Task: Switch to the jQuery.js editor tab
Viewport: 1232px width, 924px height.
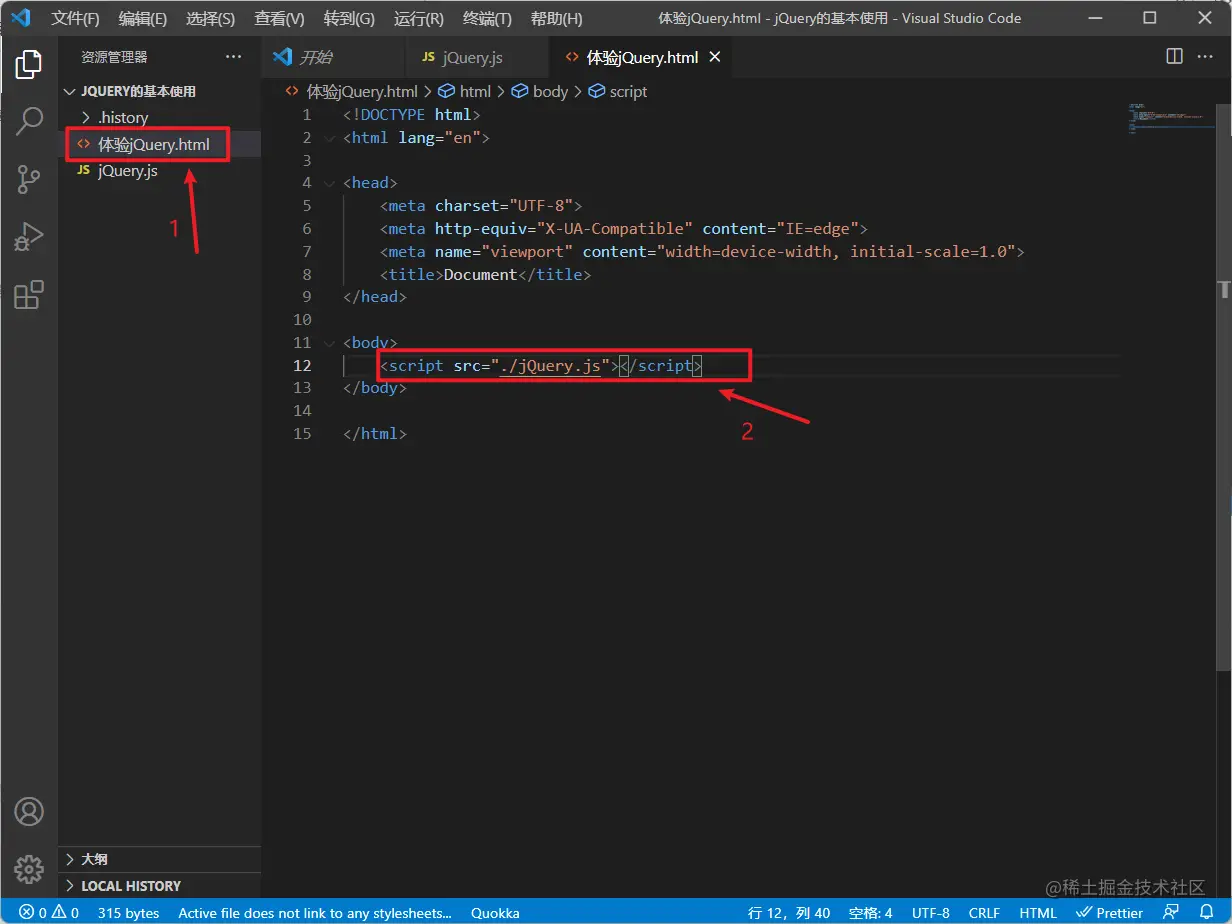Action: tap(478, 57)
